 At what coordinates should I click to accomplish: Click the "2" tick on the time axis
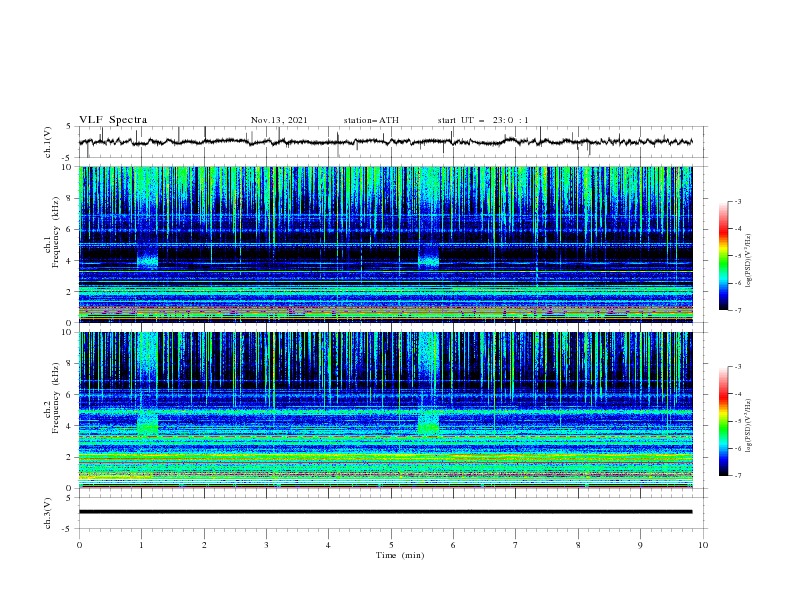(x=204, y=545)
